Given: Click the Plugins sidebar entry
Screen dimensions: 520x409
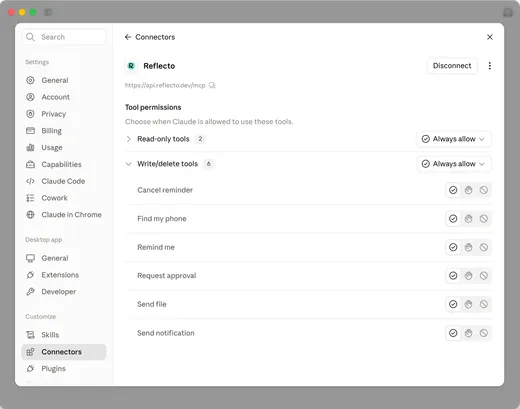Looking at the screenshot, I should click(x=64, y=368).
